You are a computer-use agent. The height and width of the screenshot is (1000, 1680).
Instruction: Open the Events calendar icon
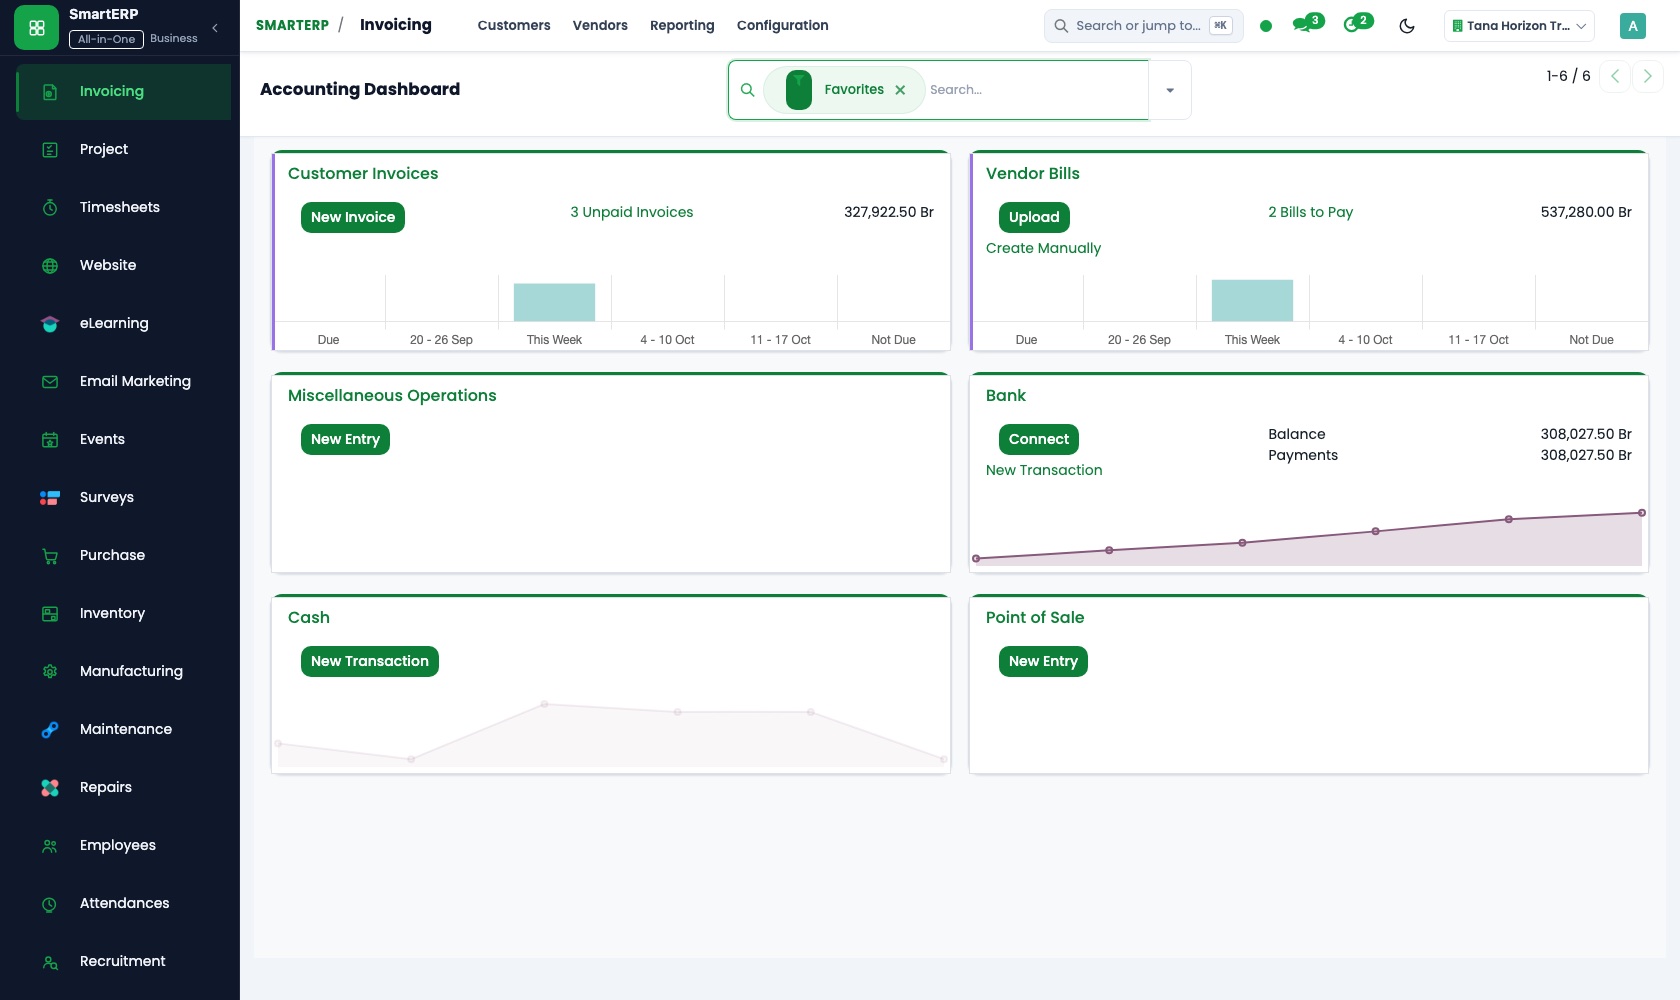[50, 439]
